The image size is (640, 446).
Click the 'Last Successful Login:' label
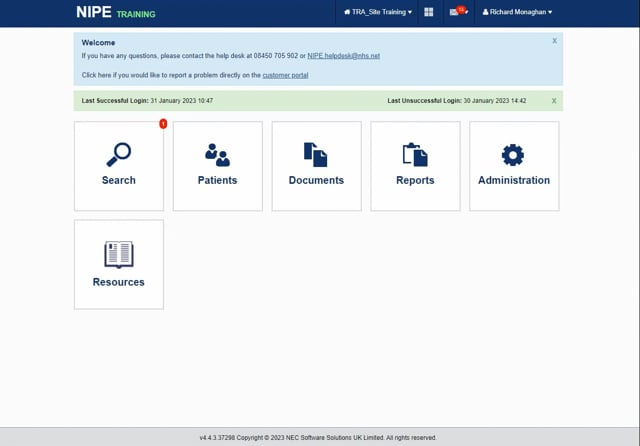coord(115,101)
